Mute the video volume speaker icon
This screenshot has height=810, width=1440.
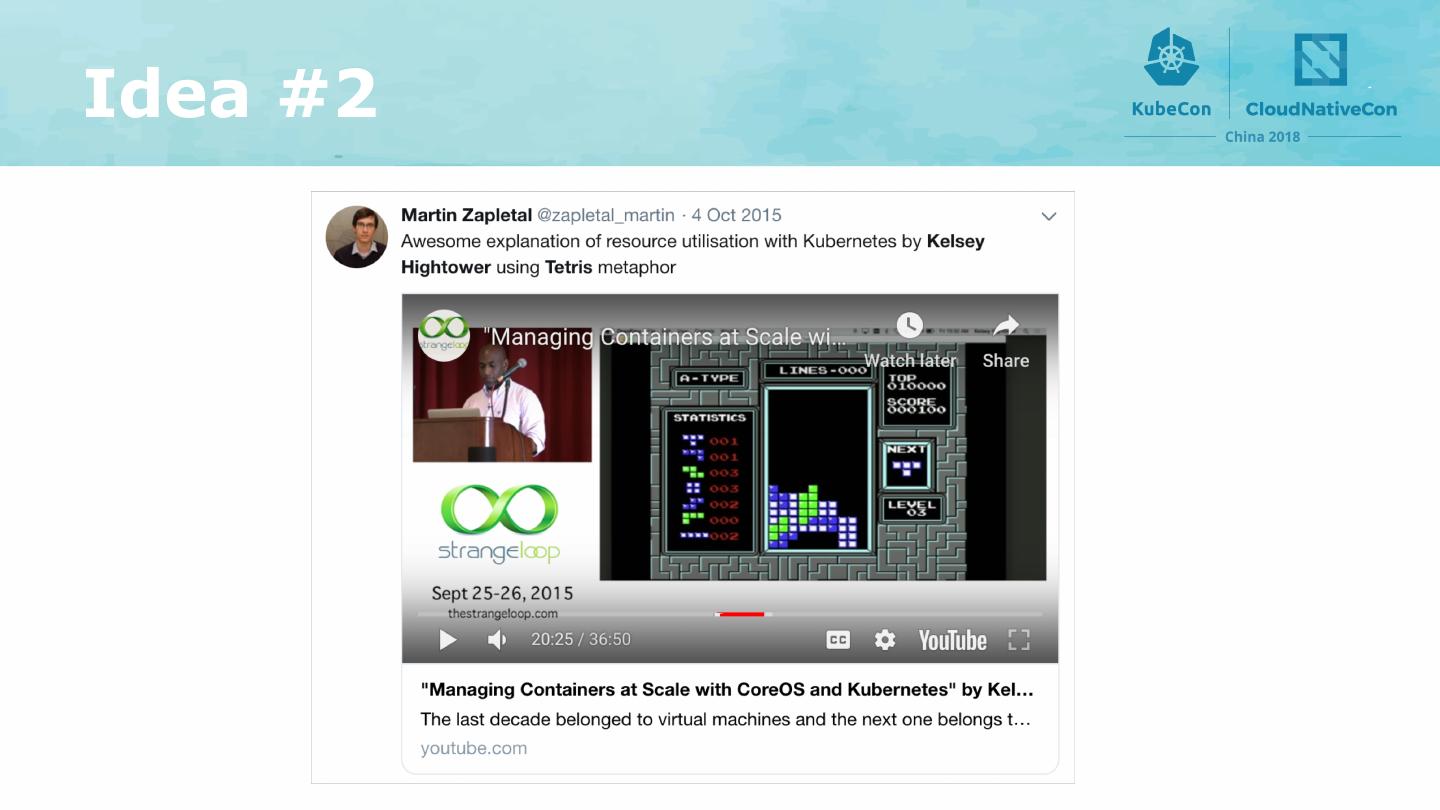click(497, 640)
